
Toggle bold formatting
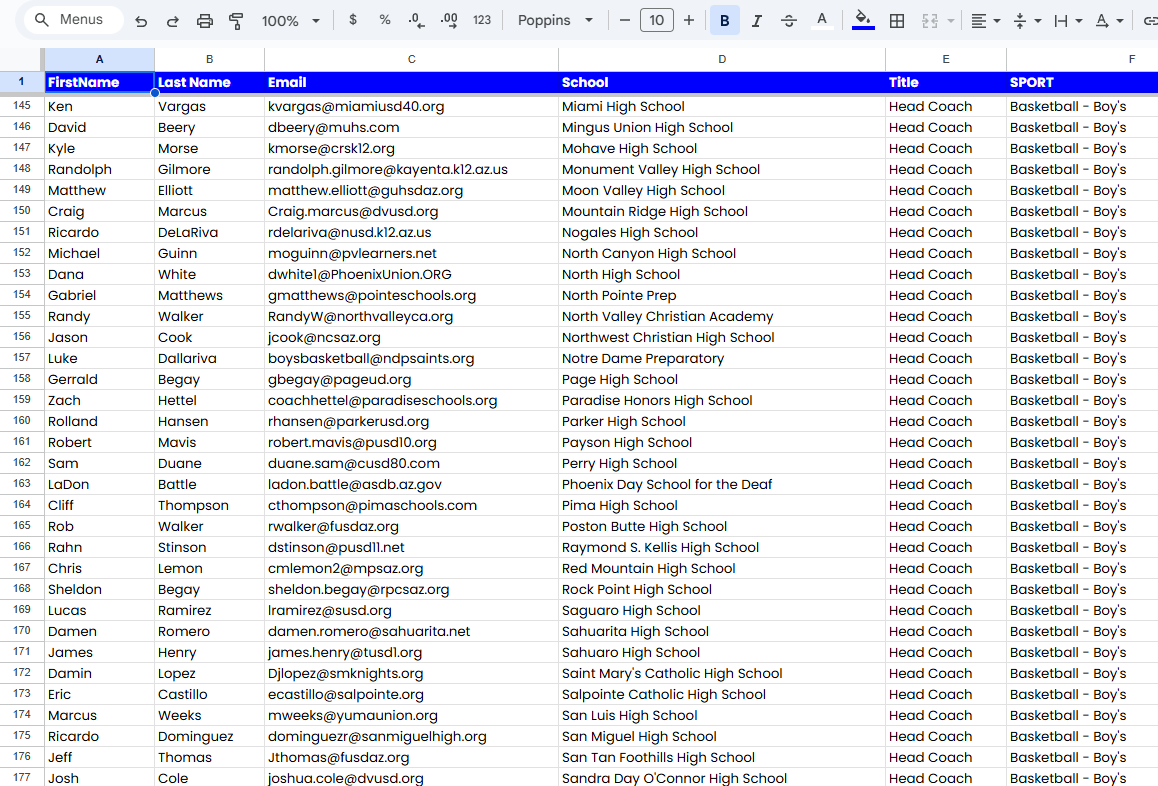[724, 21]
